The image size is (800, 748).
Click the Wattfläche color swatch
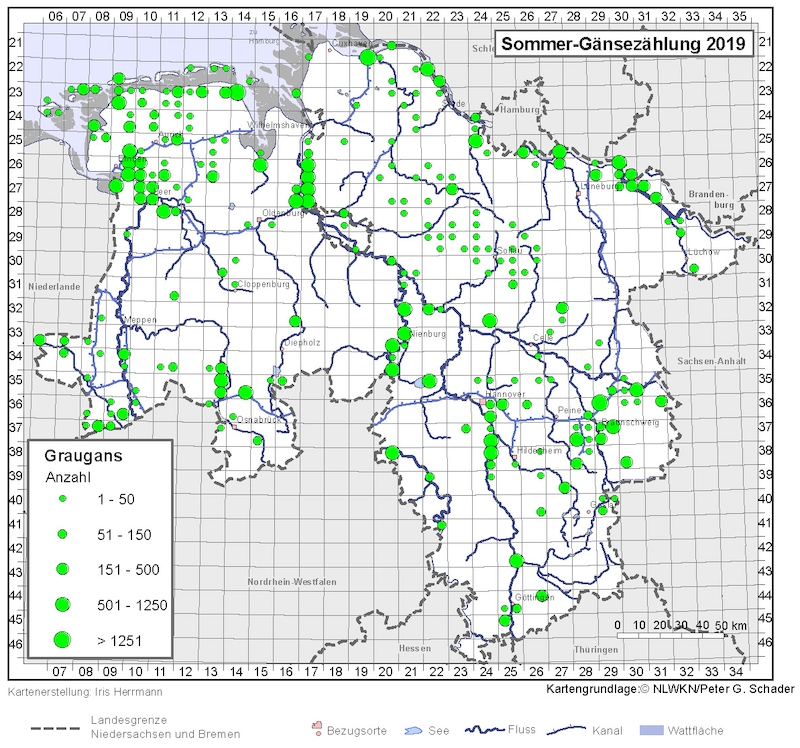(x=649, y=731)
